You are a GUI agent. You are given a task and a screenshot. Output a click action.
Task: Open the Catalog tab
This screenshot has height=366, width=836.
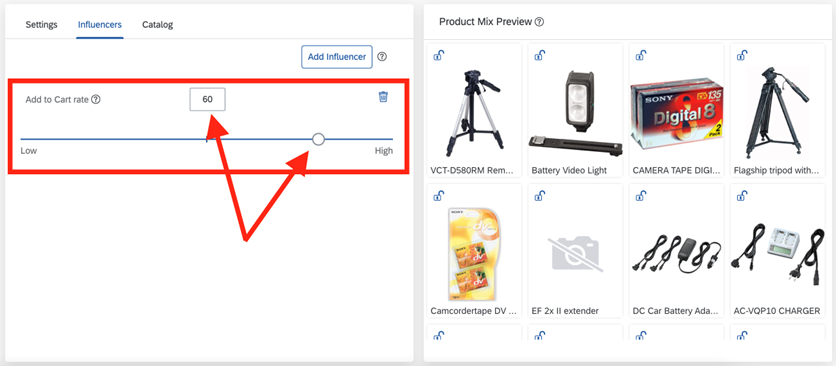(x=157, y=25)
